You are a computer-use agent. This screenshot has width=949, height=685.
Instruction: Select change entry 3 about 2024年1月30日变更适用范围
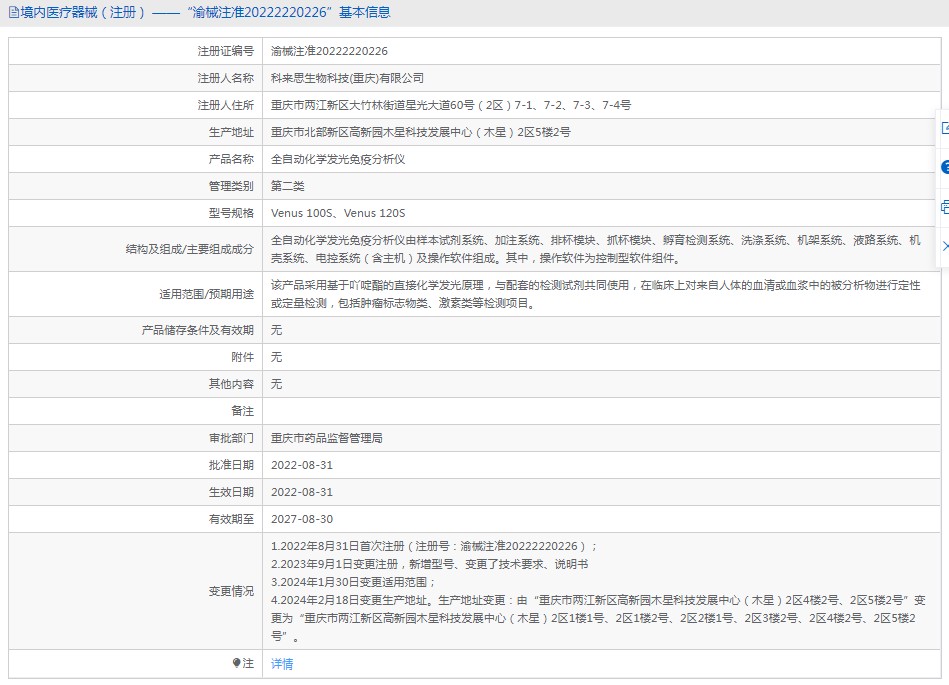click(353, 582)
